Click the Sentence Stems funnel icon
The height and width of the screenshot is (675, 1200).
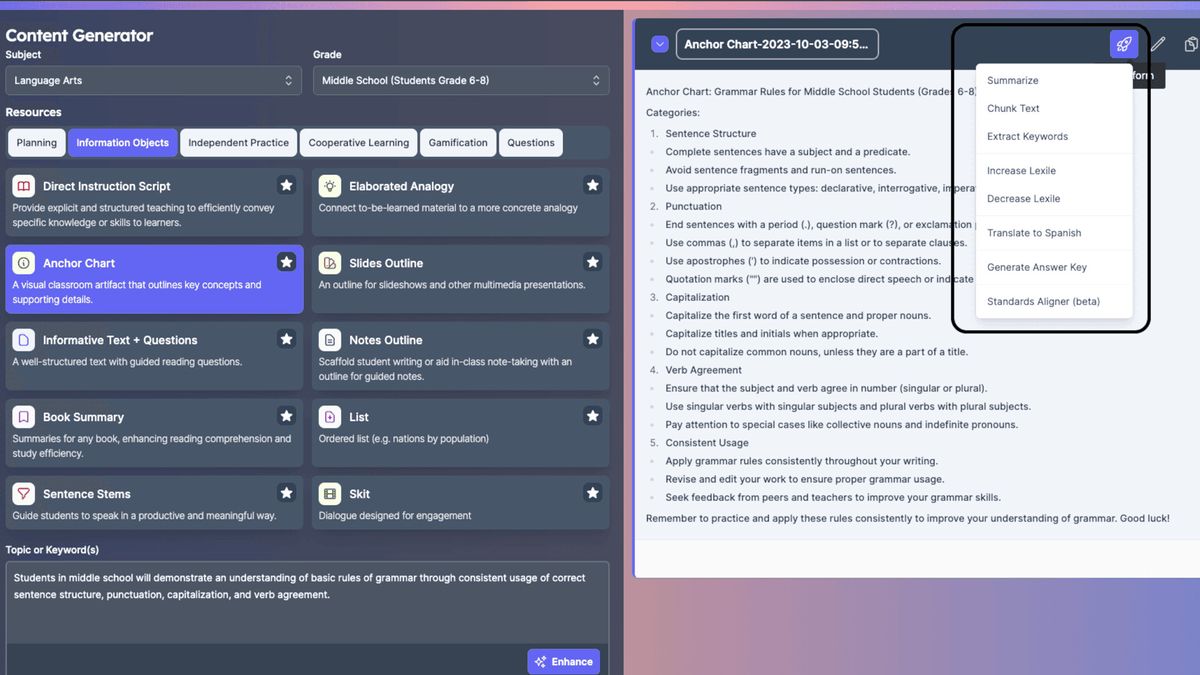click(23, 494)
